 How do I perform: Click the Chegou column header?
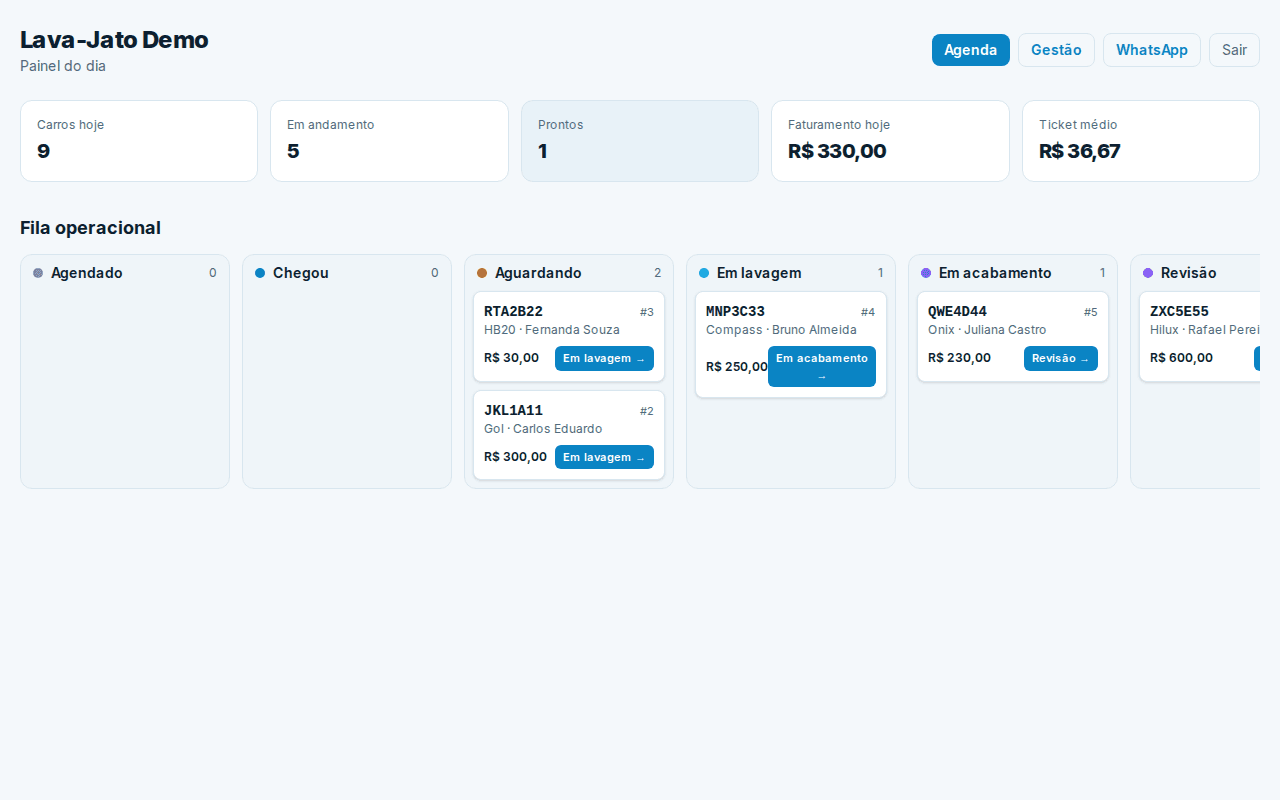pos(347,273)
